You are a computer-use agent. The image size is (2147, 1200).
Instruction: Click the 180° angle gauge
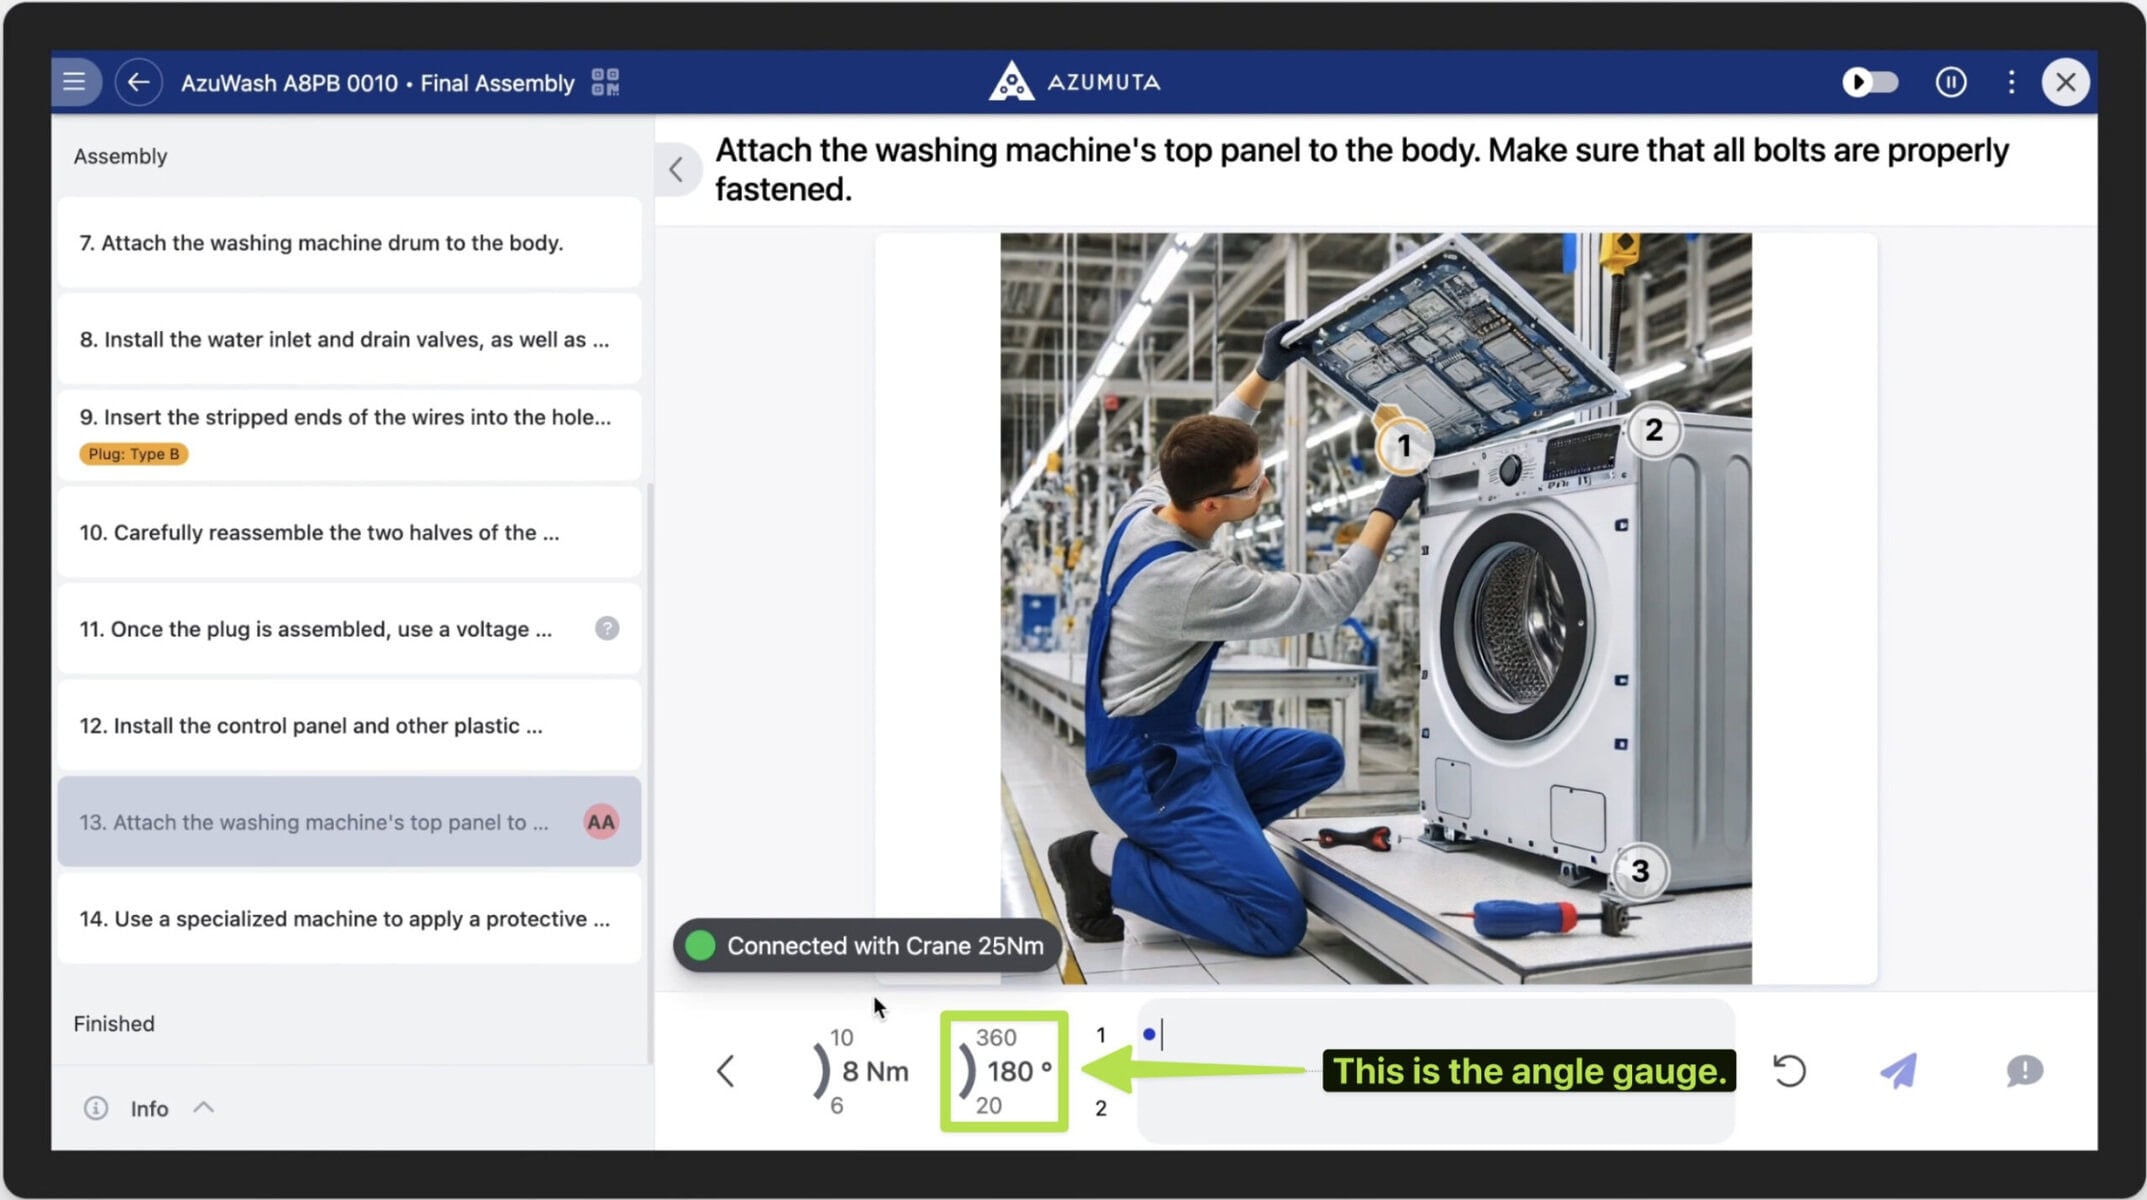tap(1004, 1071)
